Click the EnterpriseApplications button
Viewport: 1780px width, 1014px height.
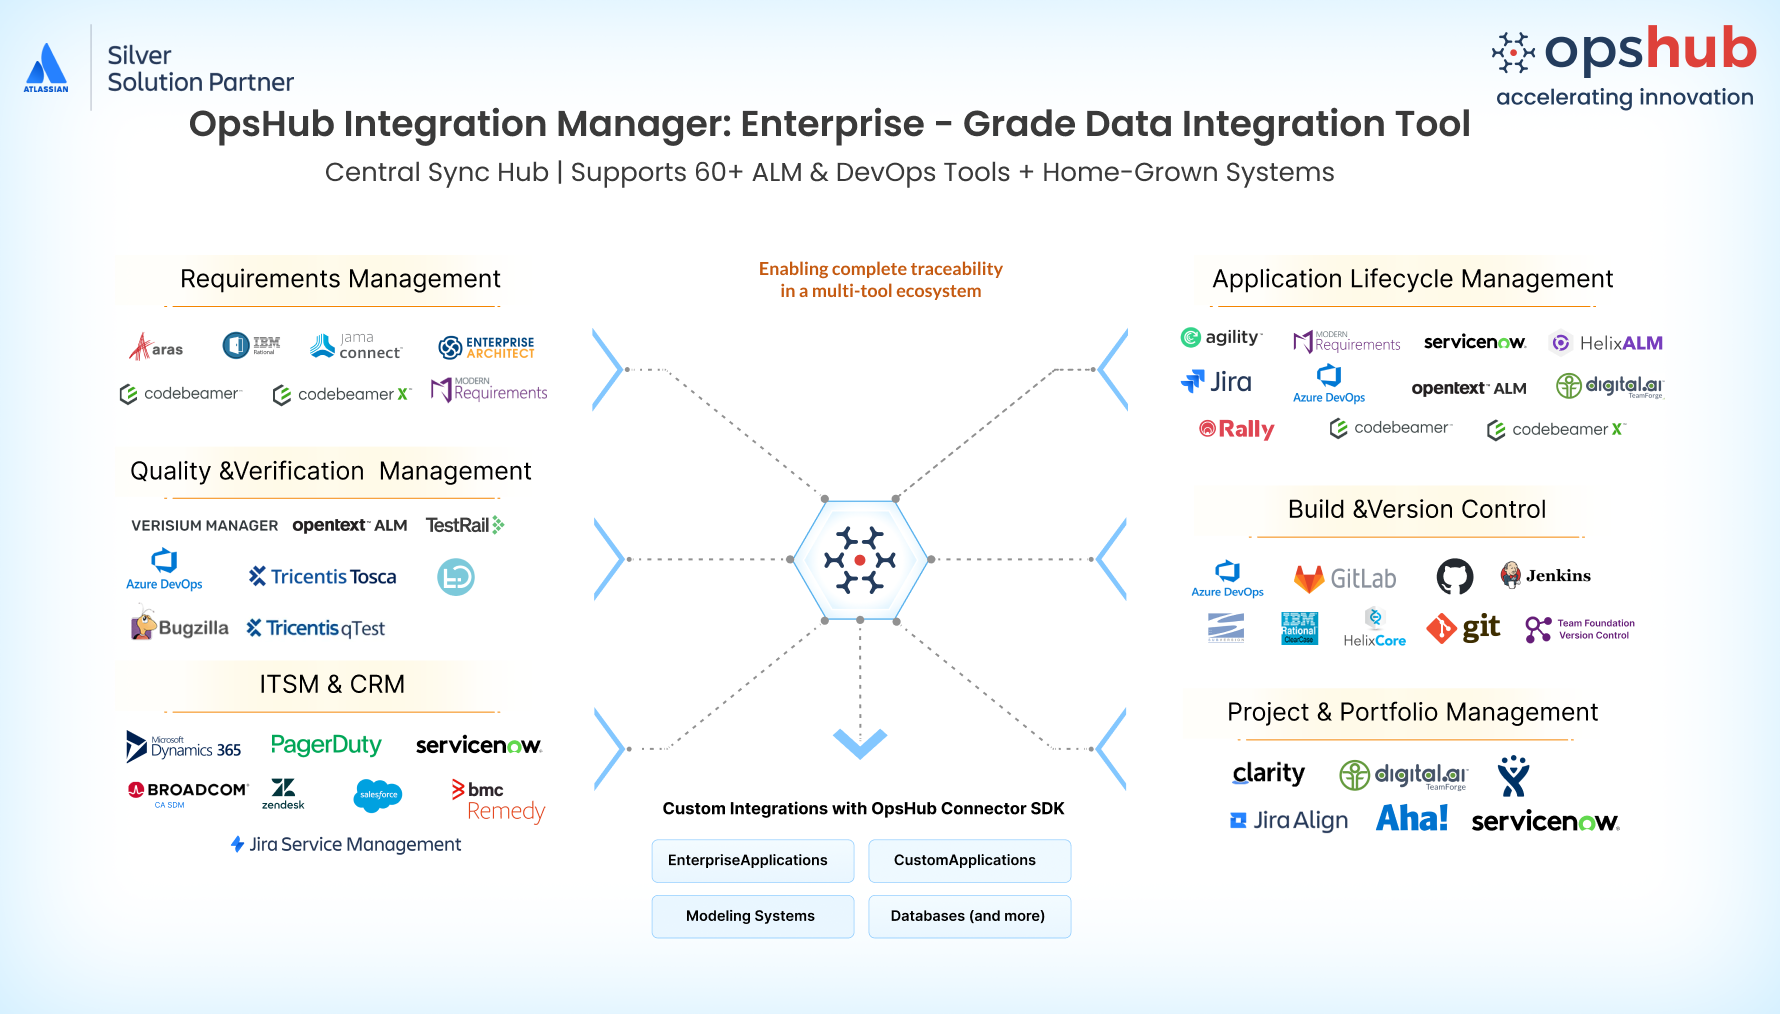752,860
